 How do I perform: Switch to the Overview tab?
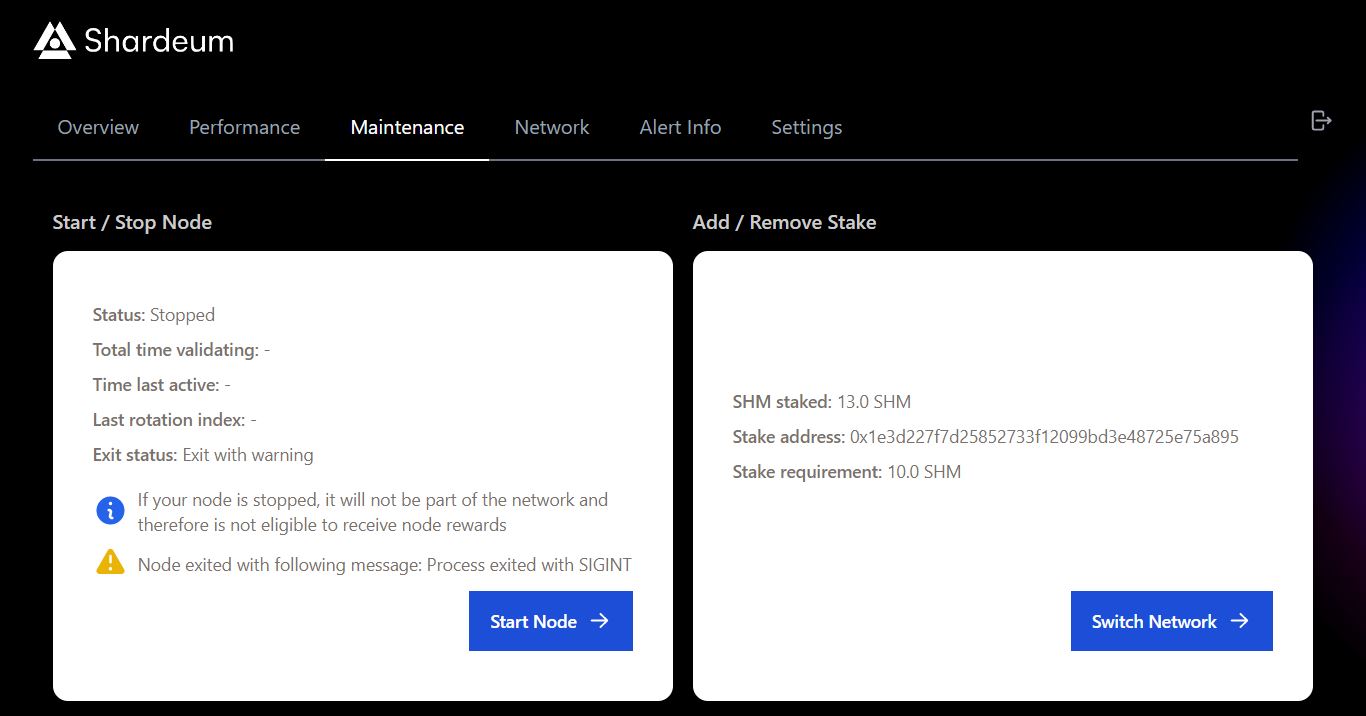pos(97,127)
